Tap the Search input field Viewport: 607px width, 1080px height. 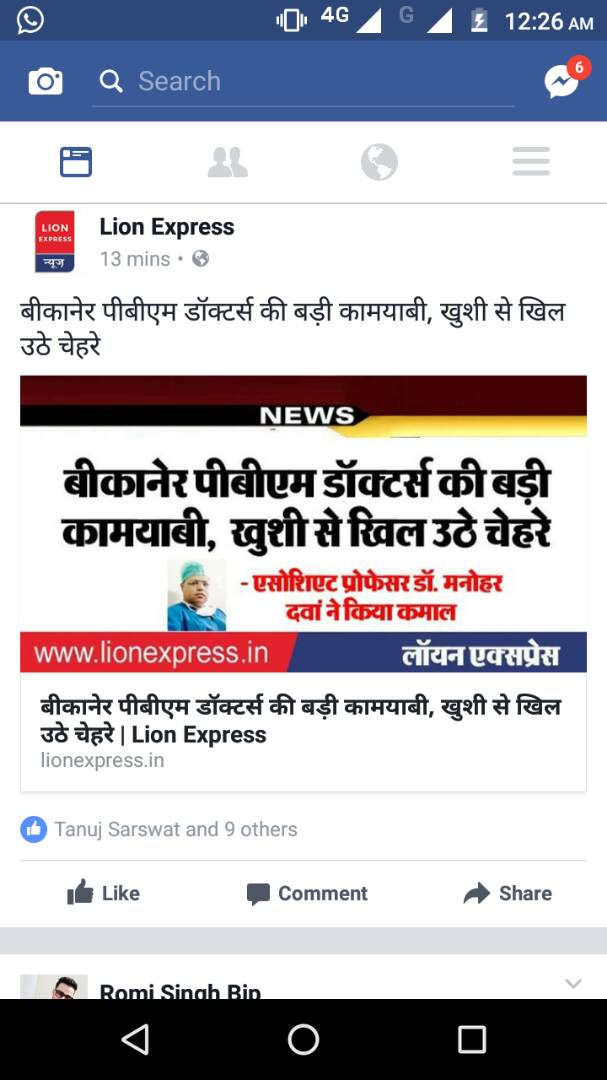pos(303,81)
